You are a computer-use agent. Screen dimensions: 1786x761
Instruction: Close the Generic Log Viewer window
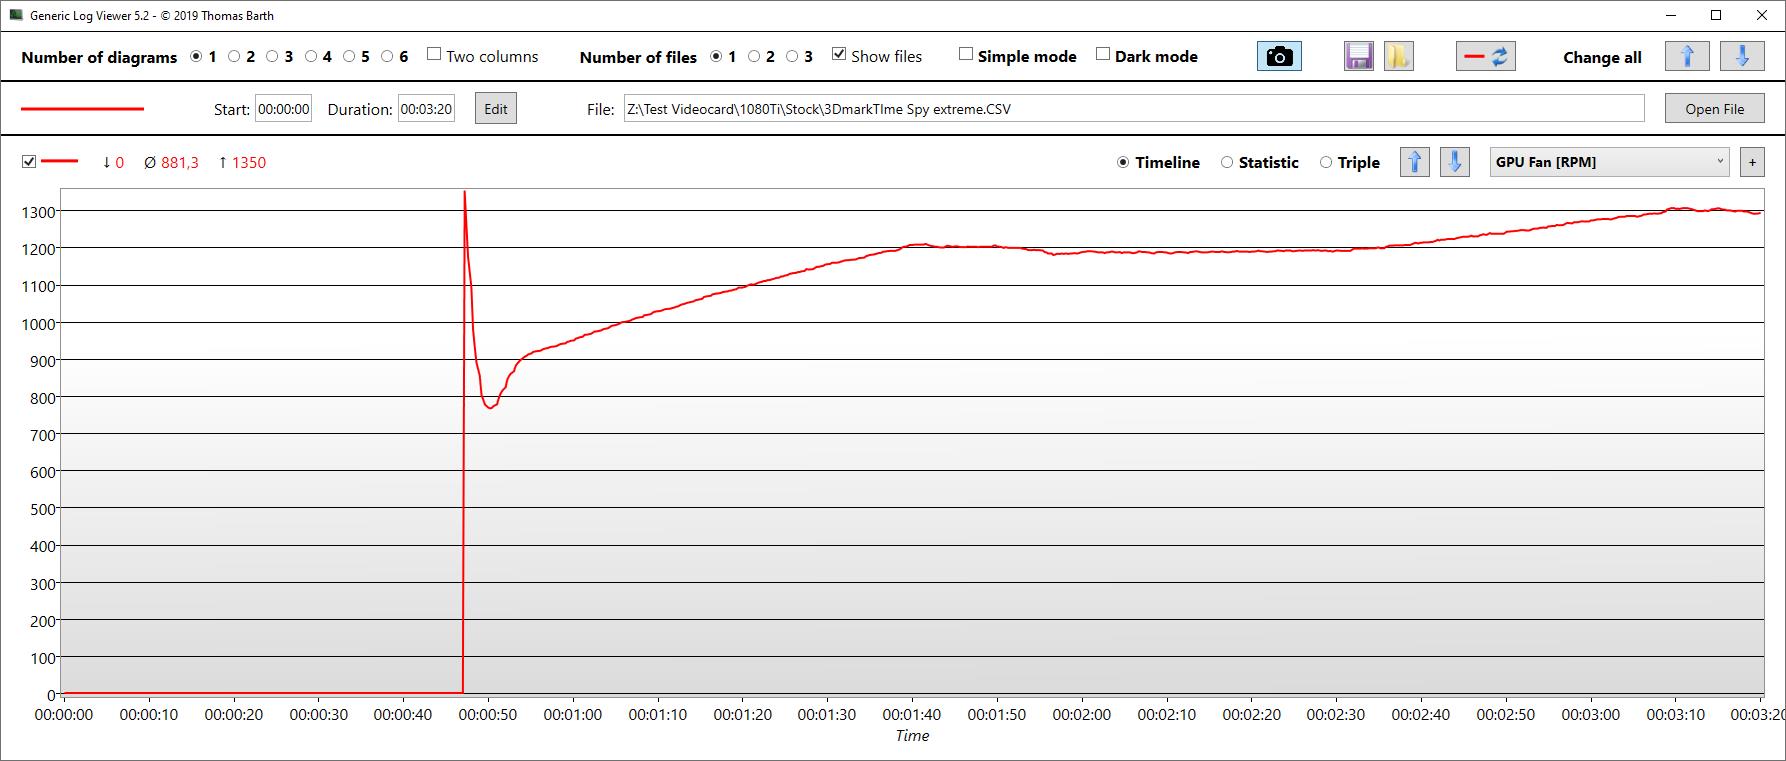coord(1762,15)
